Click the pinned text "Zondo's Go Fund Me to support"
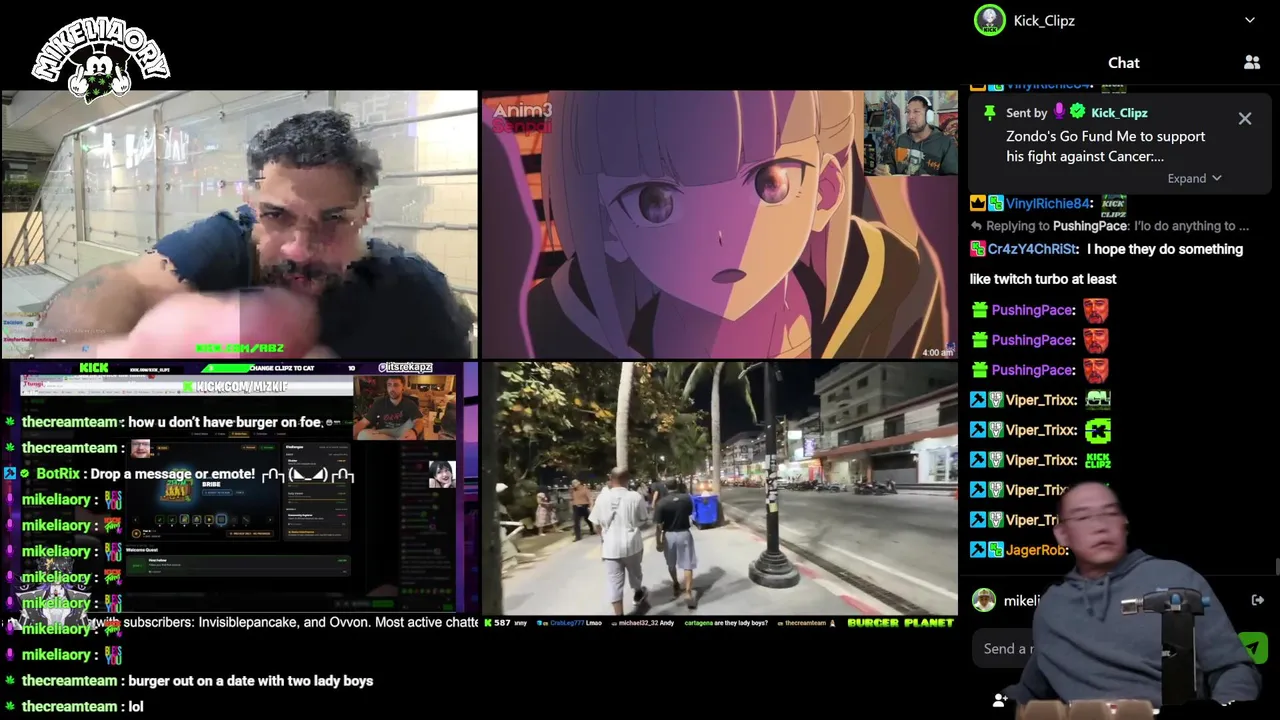The height and width of the screenshot is (720, 1280). point(1105,136)
